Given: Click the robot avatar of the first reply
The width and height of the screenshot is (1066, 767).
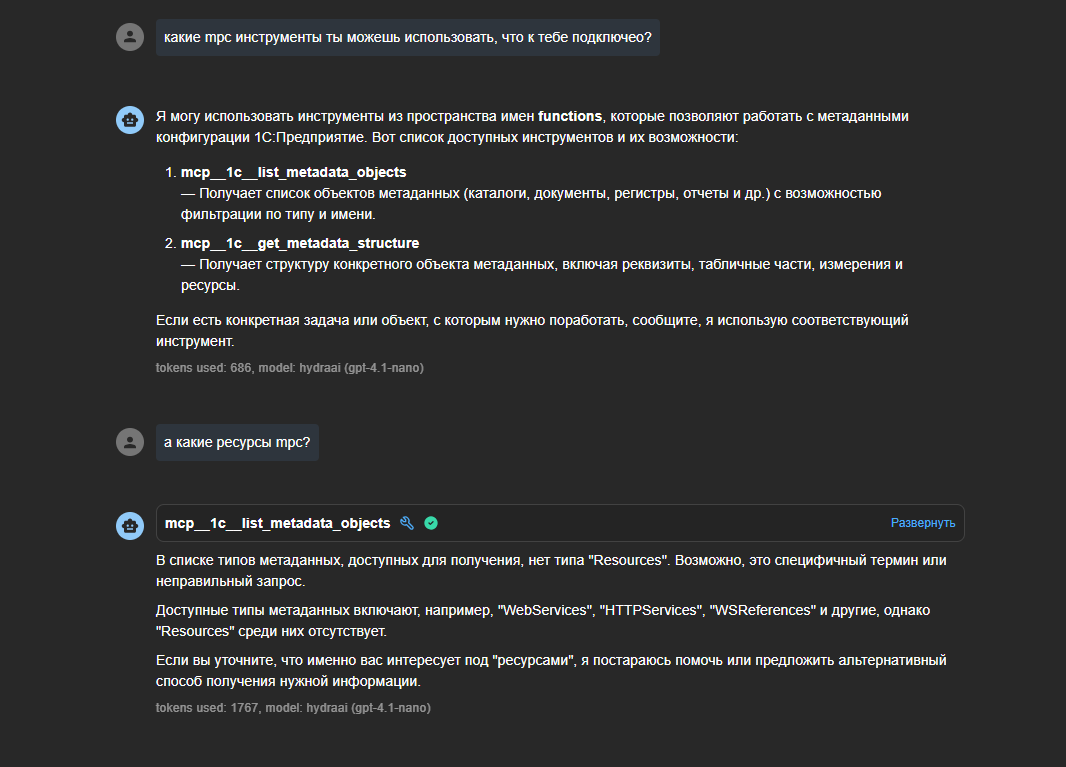Looking at the screenshot, I should coord(130,119).
